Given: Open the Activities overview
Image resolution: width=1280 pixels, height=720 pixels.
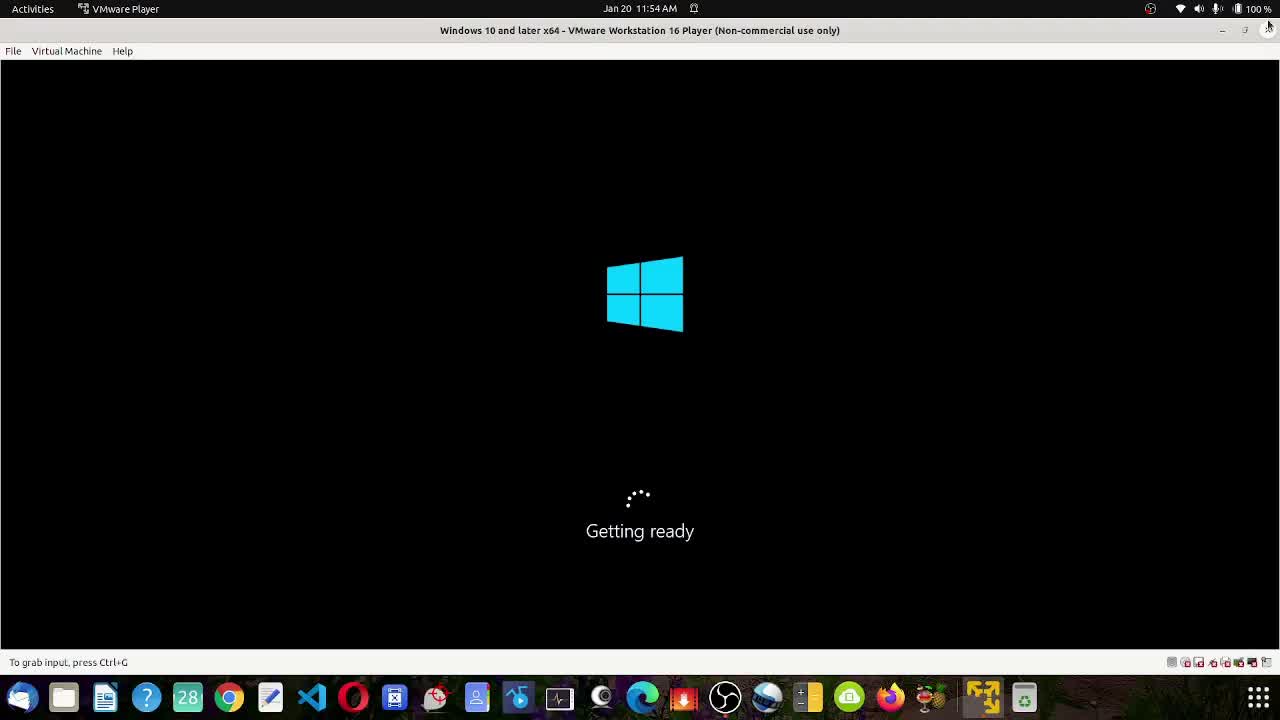Looking at the screenshot, I should coord(33,9).
